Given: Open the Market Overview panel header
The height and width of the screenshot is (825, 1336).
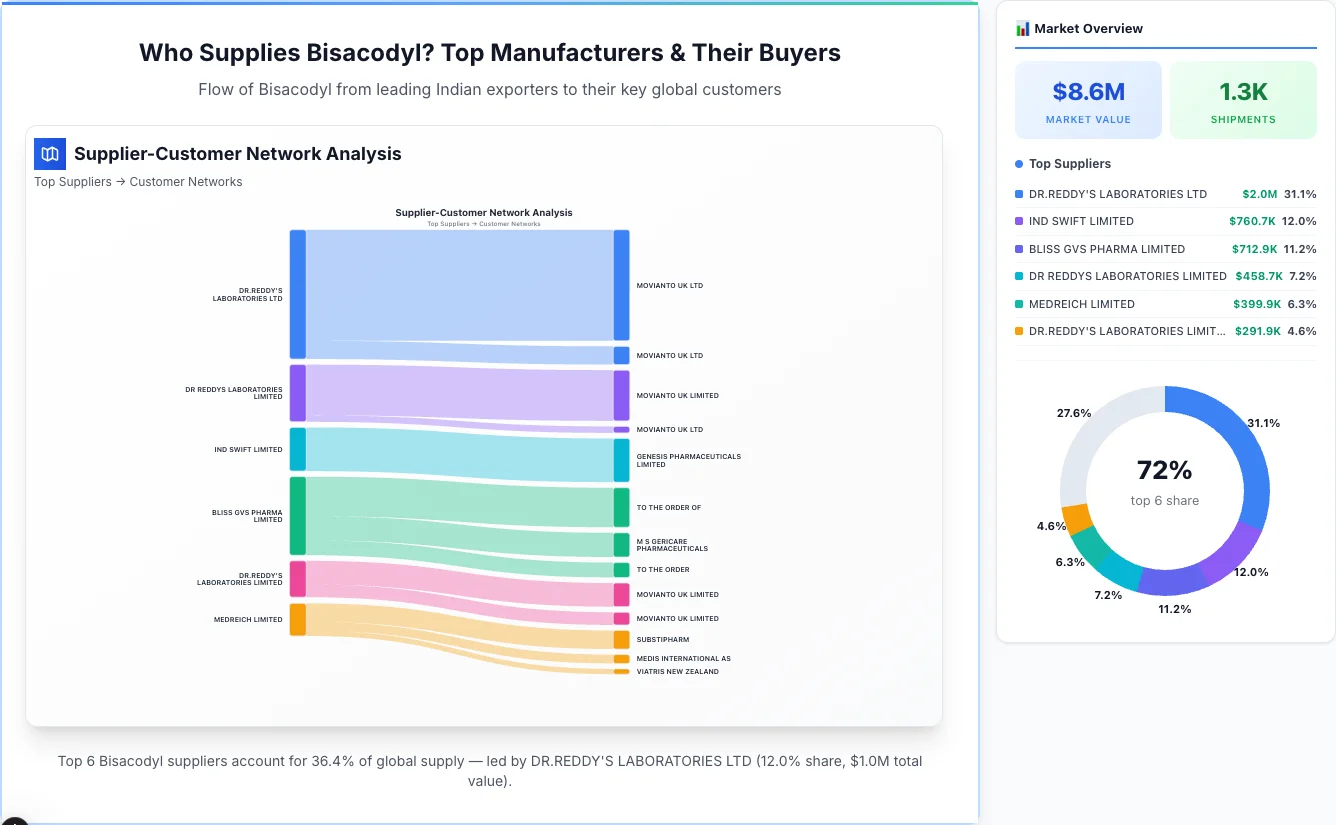Looking at the screenshot, I should (x=1090, y=28).
